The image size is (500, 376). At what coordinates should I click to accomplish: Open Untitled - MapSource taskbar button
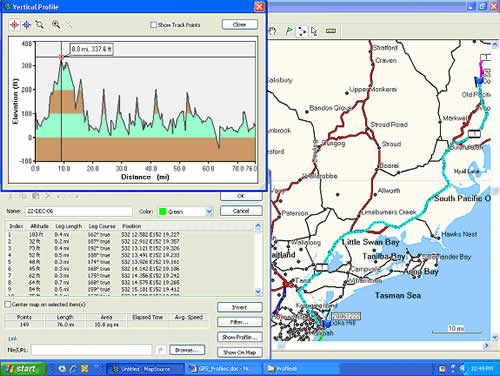pos(145,369)
